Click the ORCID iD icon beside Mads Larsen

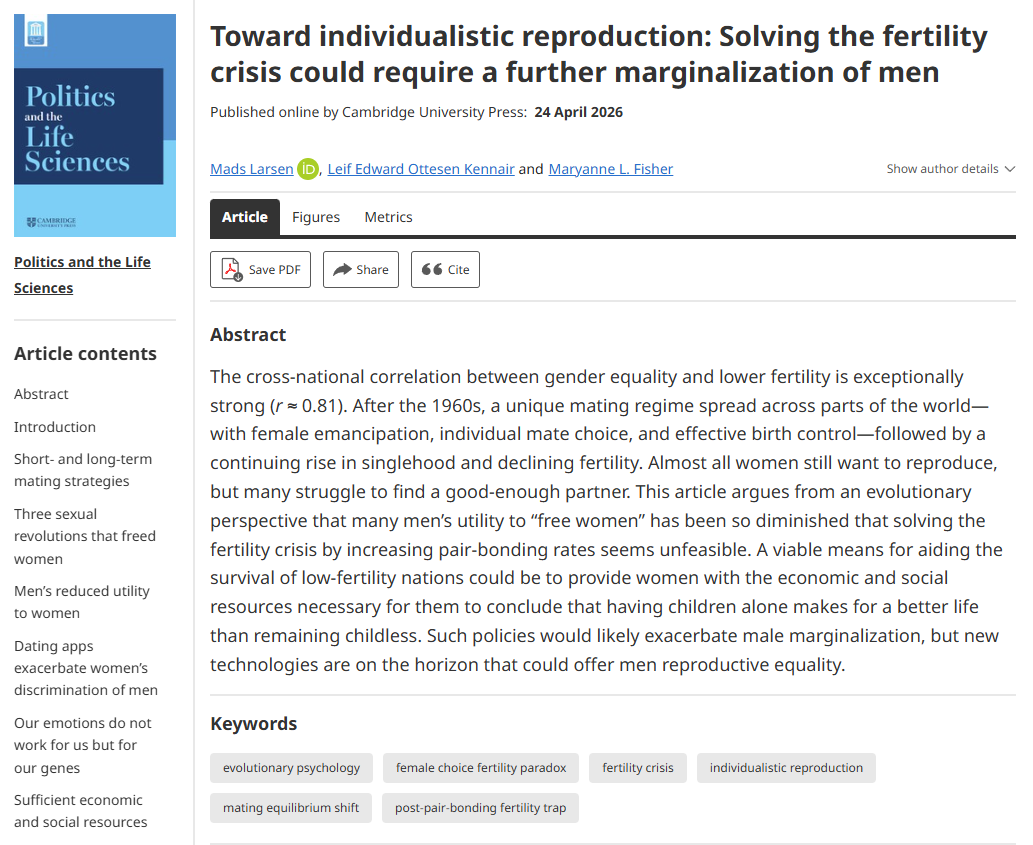point(308,169)
